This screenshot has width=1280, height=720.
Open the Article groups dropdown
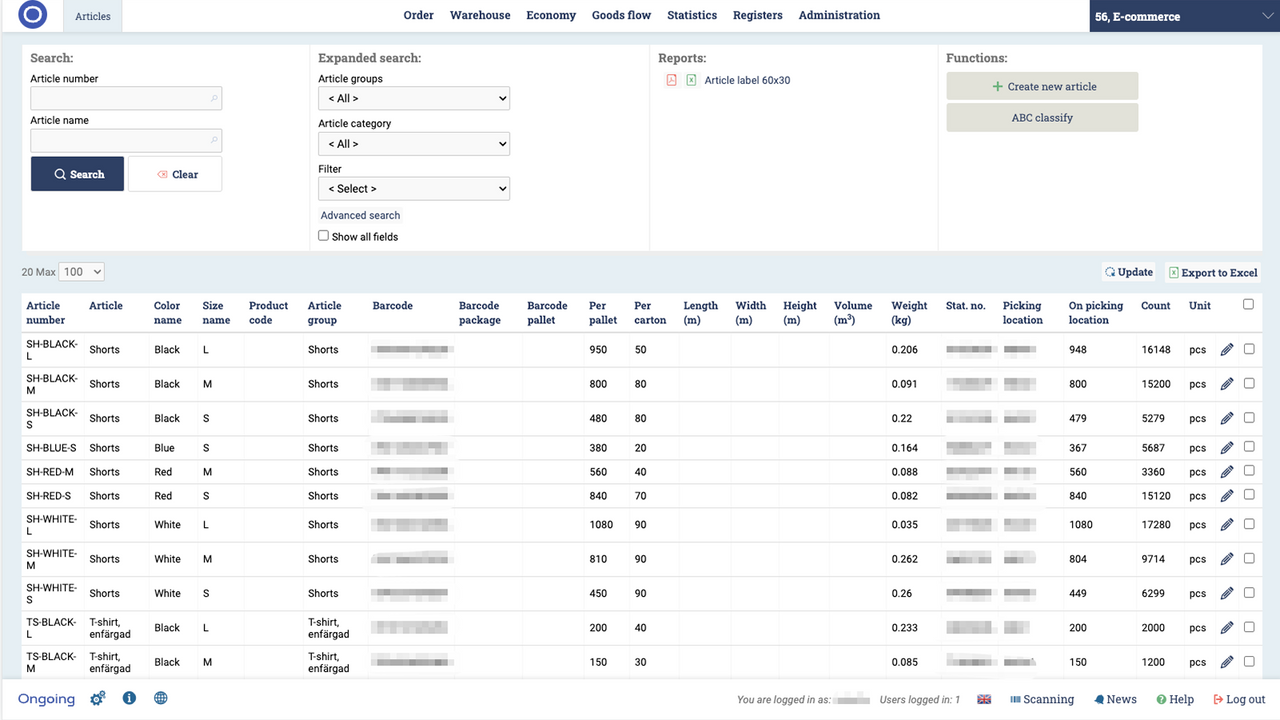[414, 98]
